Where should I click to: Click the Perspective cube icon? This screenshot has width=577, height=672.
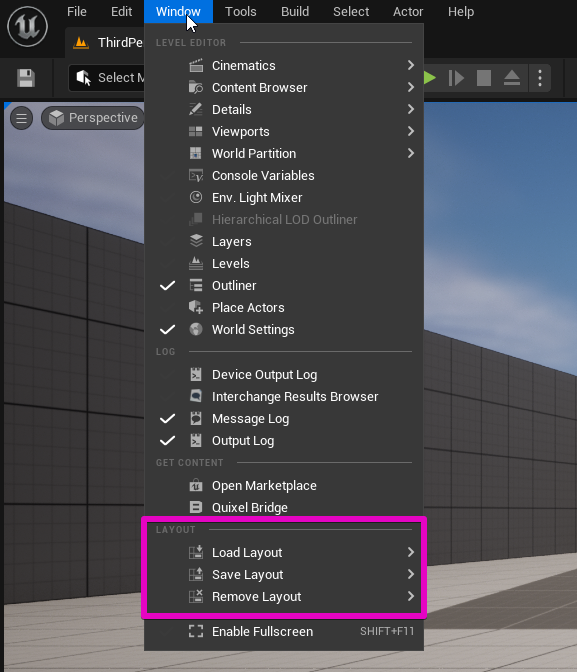pyautogui.click(x=56, y=118)
